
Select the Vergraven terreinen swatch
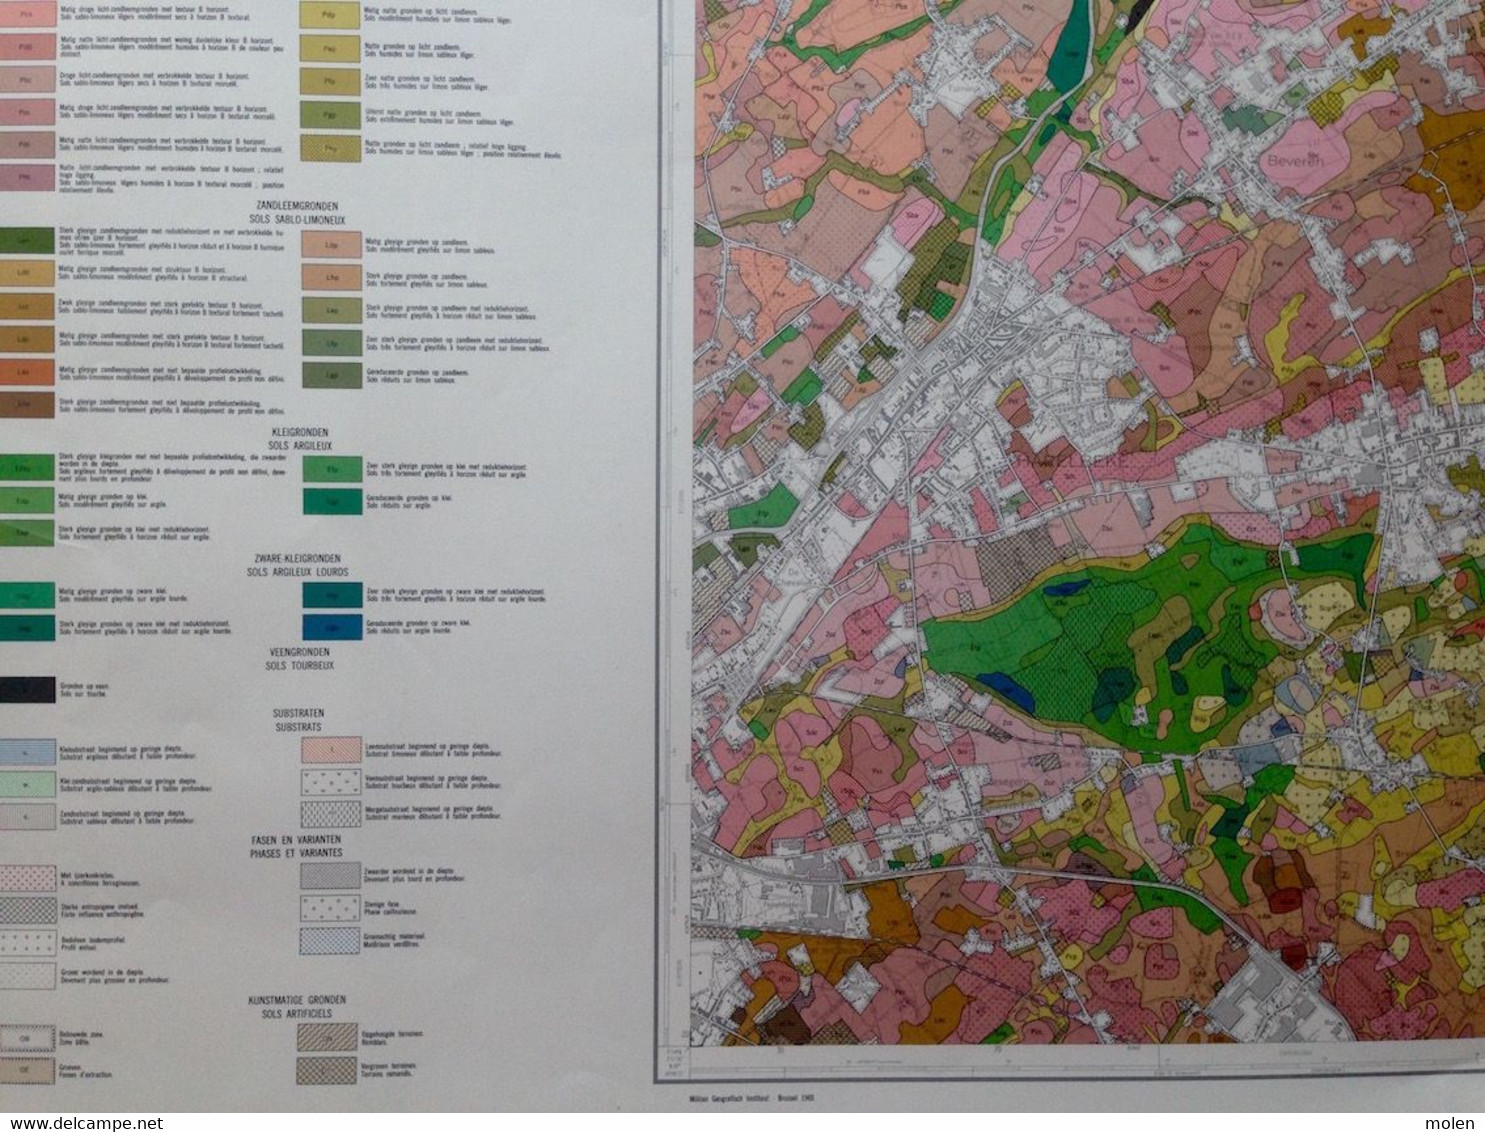(x=328, y=1070)
